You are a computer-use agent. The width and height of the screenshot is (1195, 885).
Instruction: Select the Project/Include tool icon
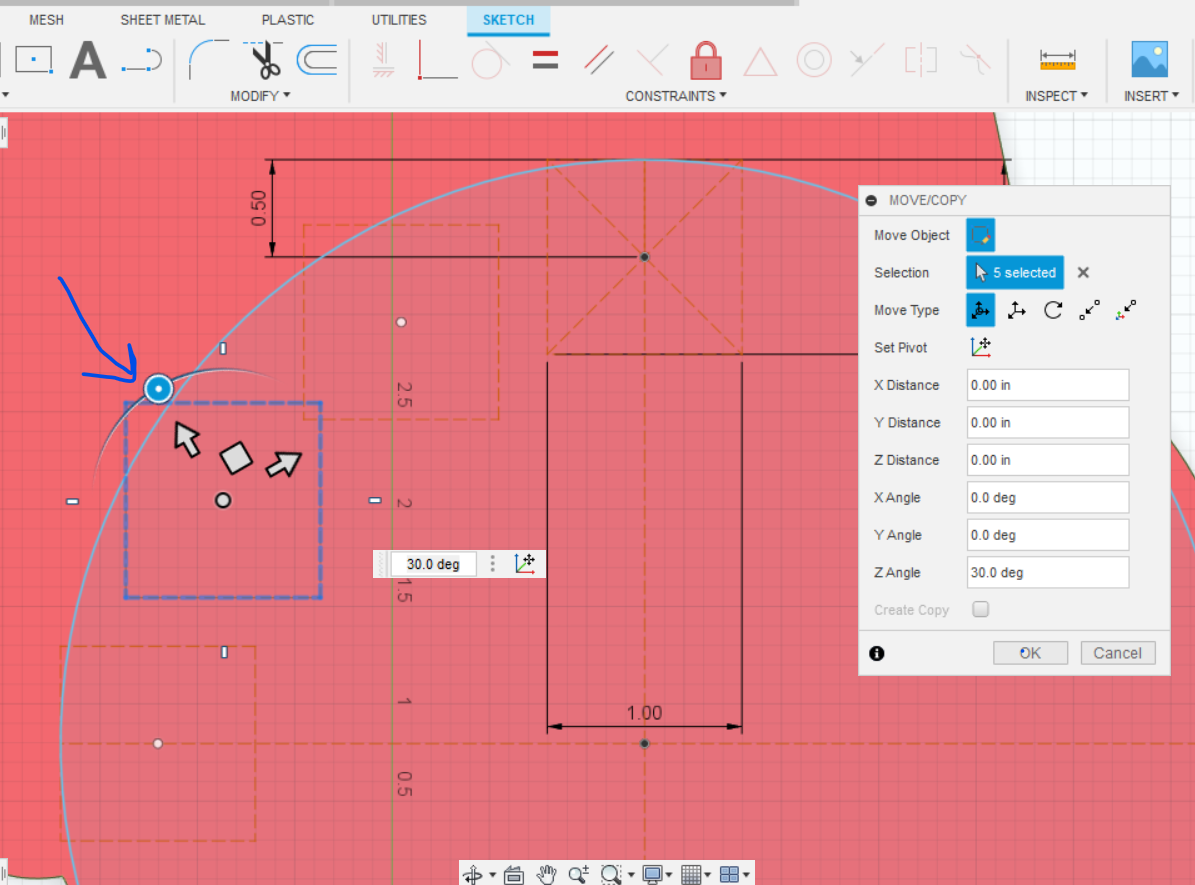pos(142,60)
